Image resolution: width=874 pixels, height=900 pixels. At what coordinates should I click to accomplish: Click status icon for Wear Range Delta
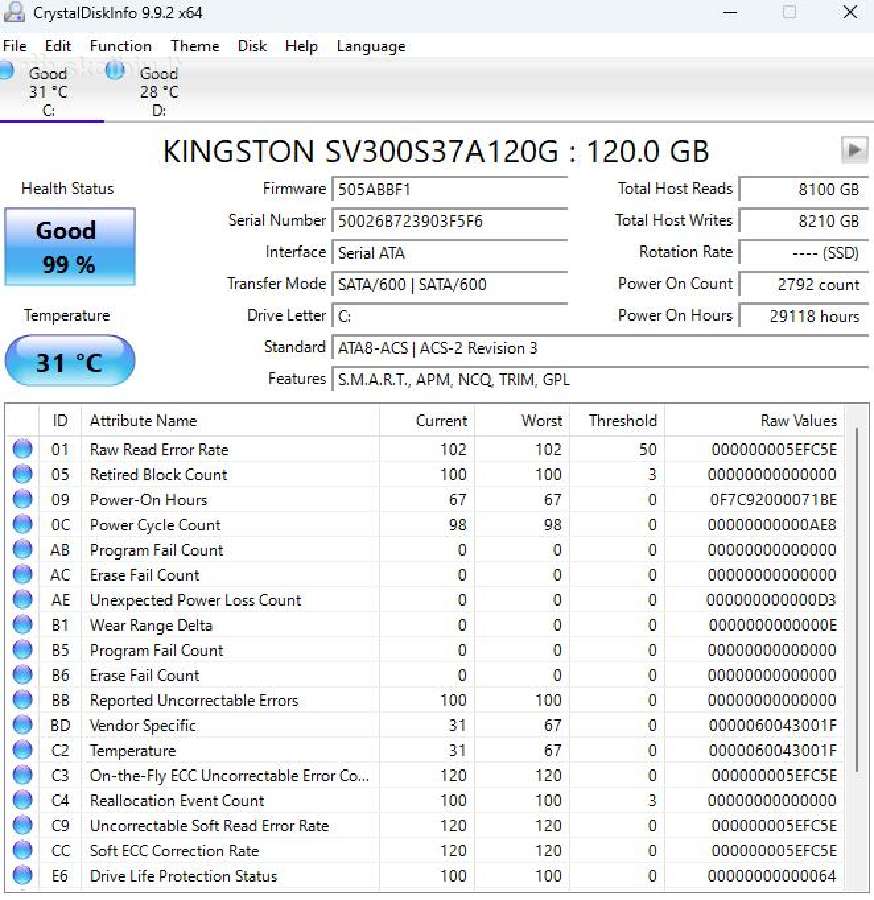(x=22, y=624)
